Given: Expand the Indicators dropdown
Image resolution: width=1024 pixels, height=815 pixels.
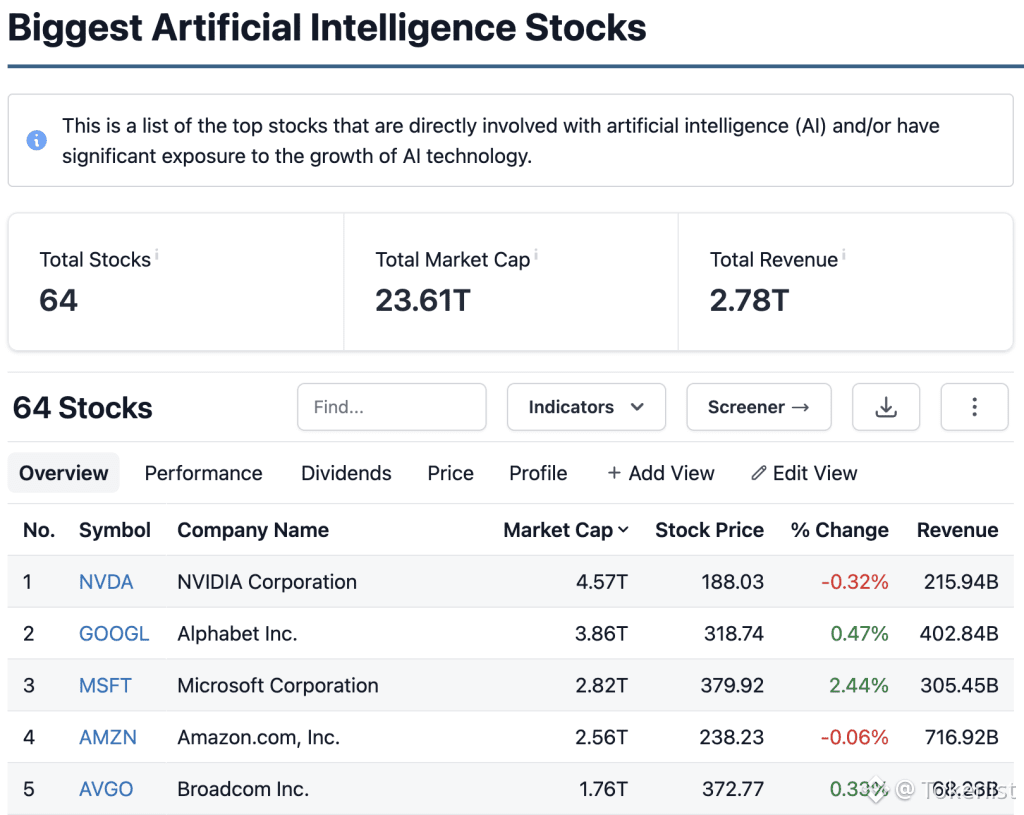Looking at the screenshot, I should pyautogui.click(x=586, y=407).
